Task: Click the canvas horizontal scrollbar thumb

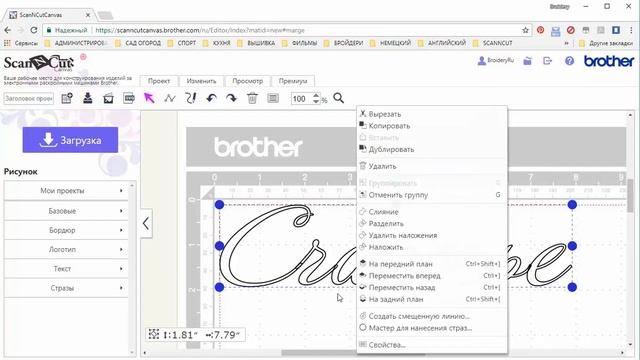Action: 353,353
